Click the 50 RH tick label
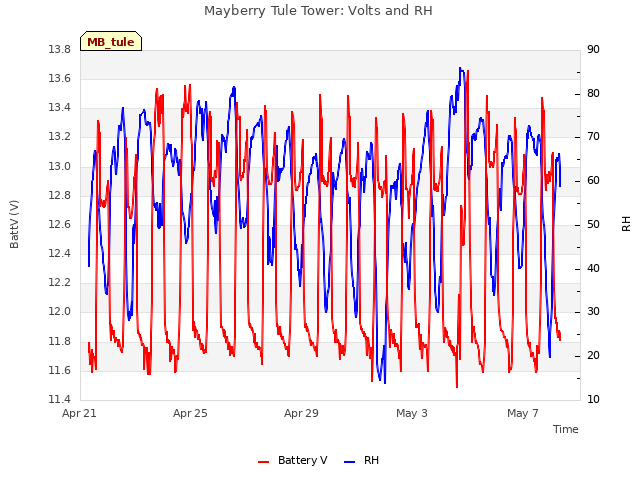 click(x=593, y=224)
